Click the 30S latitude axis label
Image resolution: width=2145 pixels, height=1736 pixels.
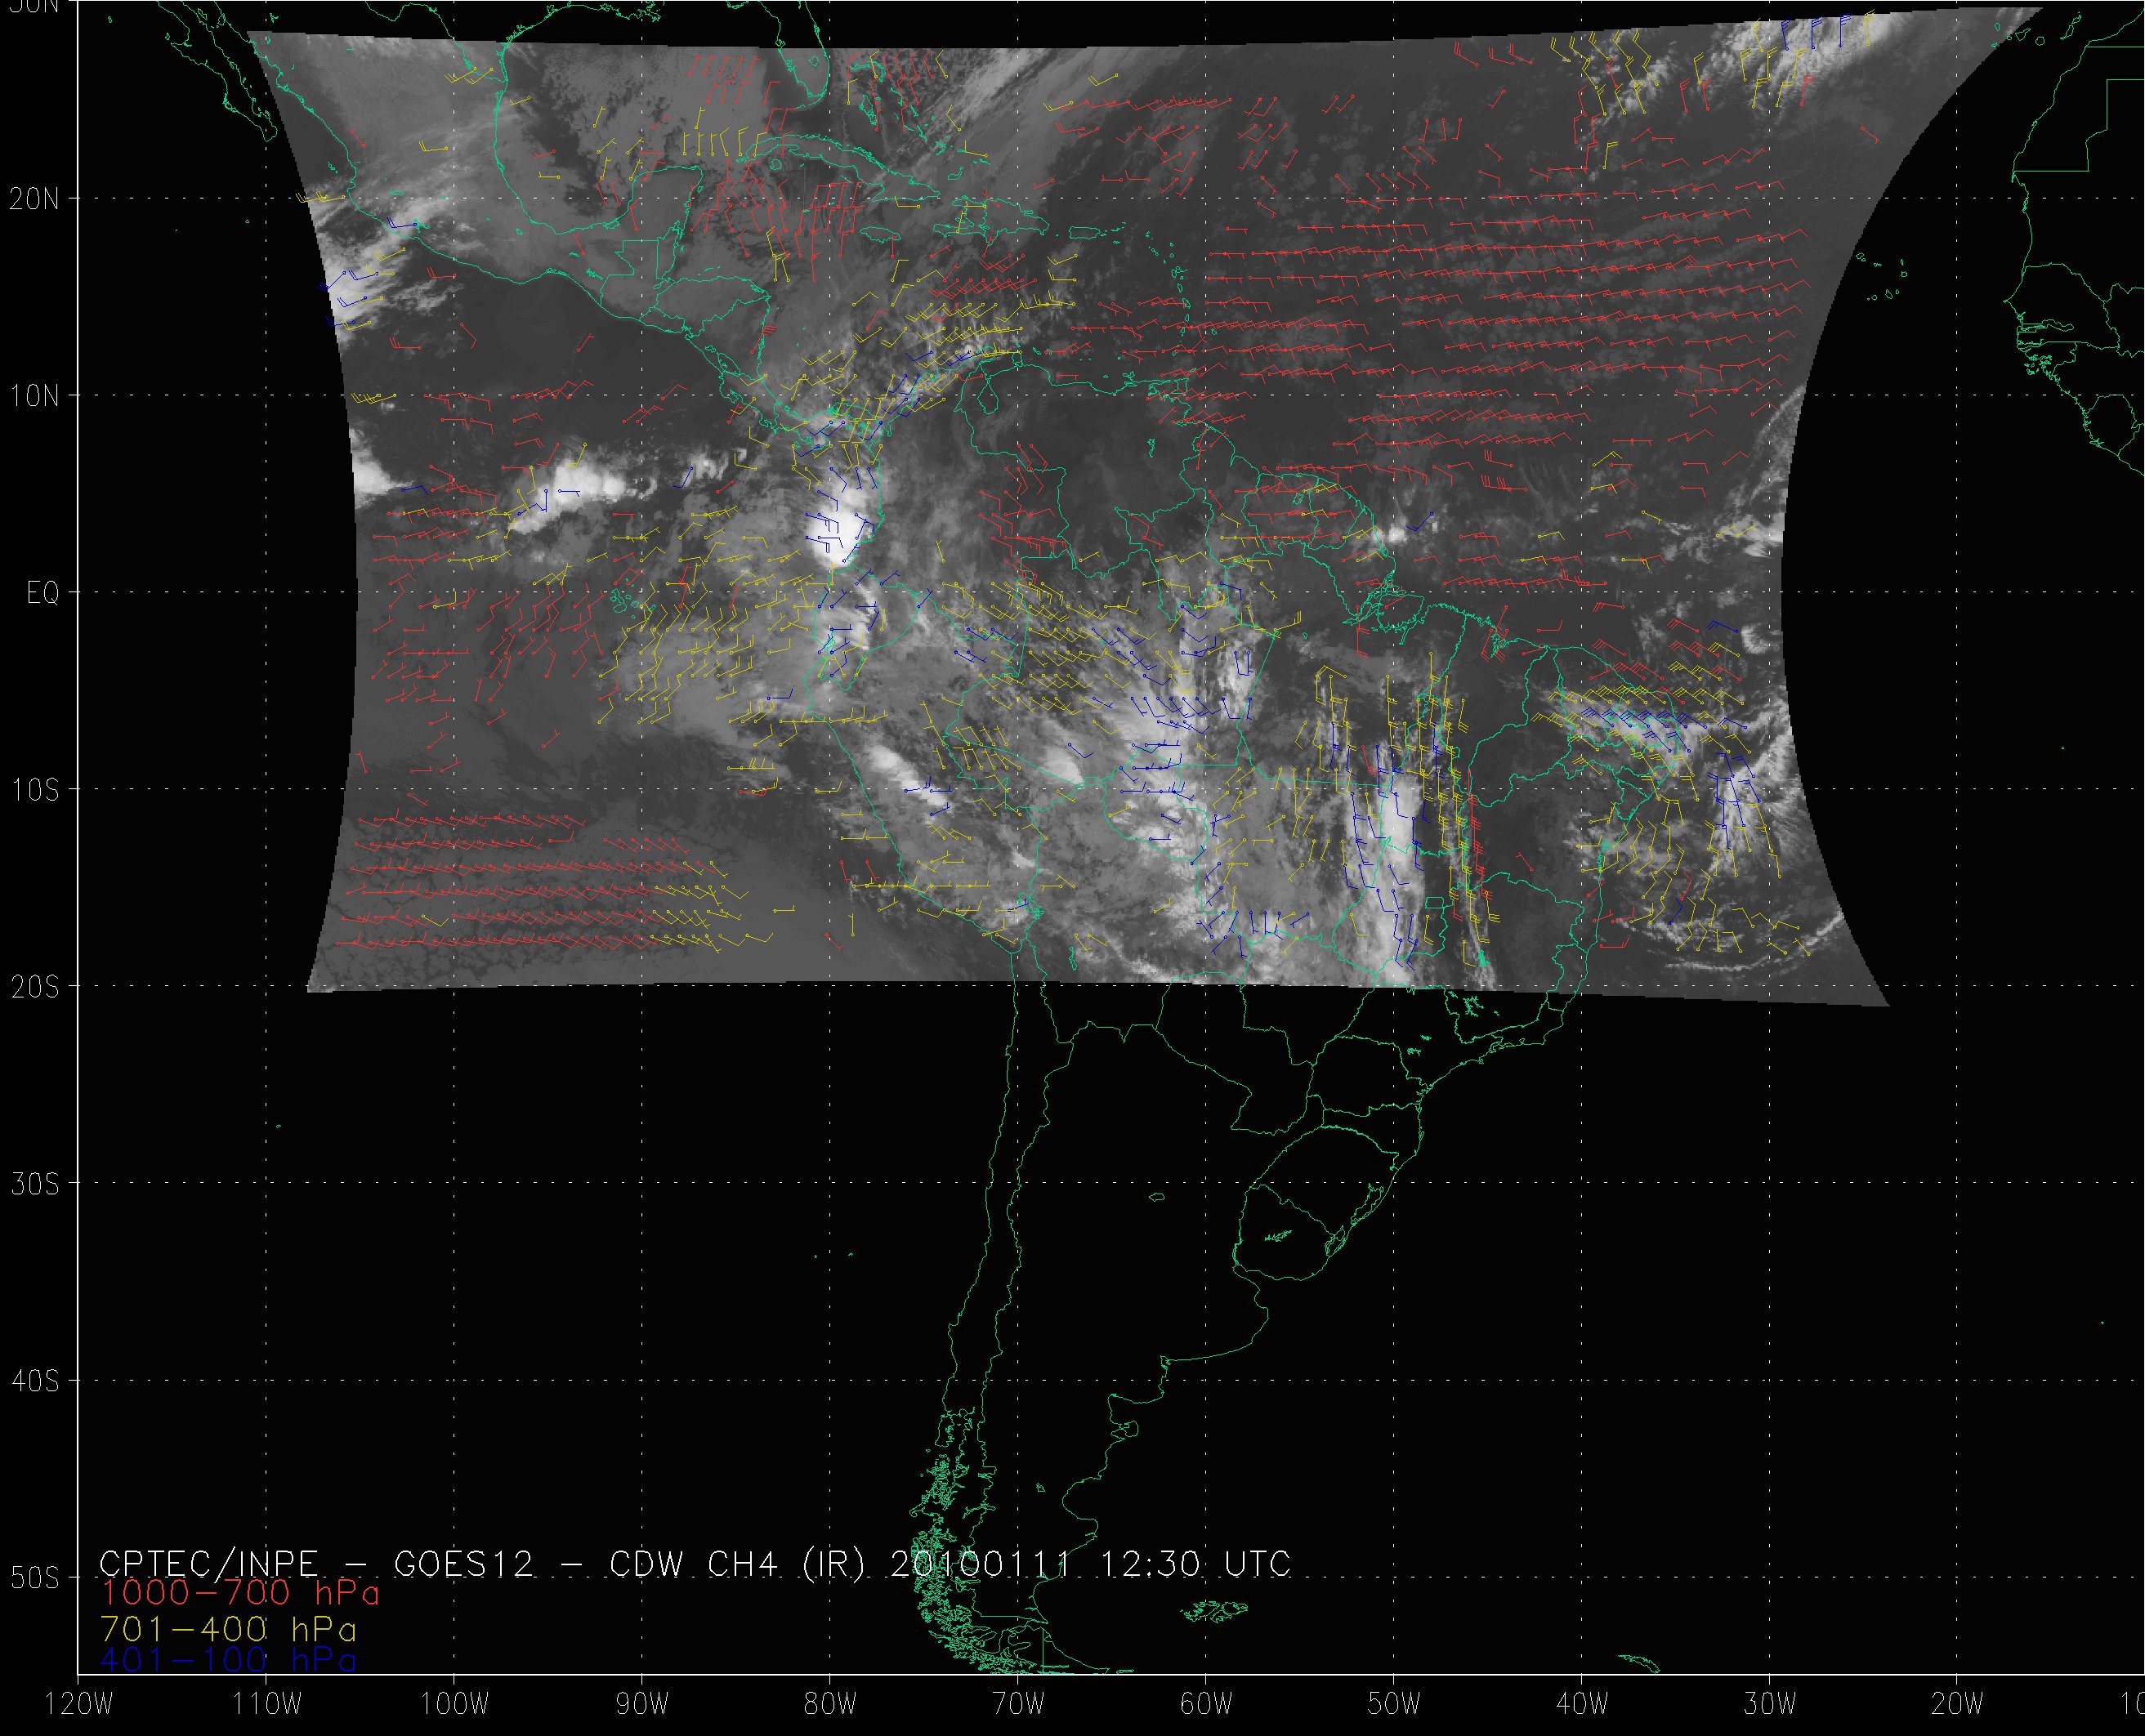pos(34,1184)
